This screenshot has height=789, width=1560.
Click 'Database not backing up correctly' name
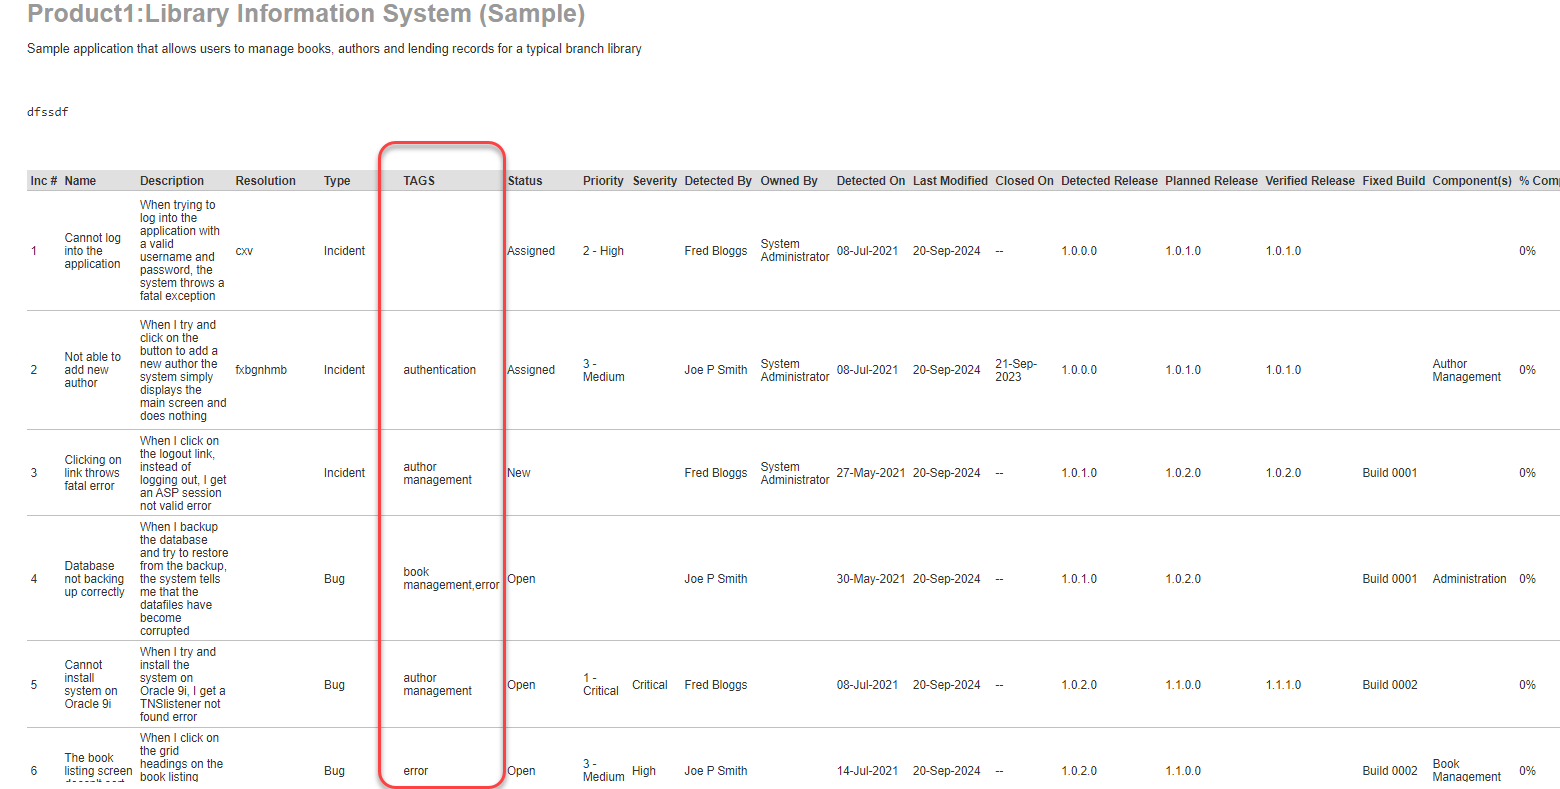pos(94,579)
